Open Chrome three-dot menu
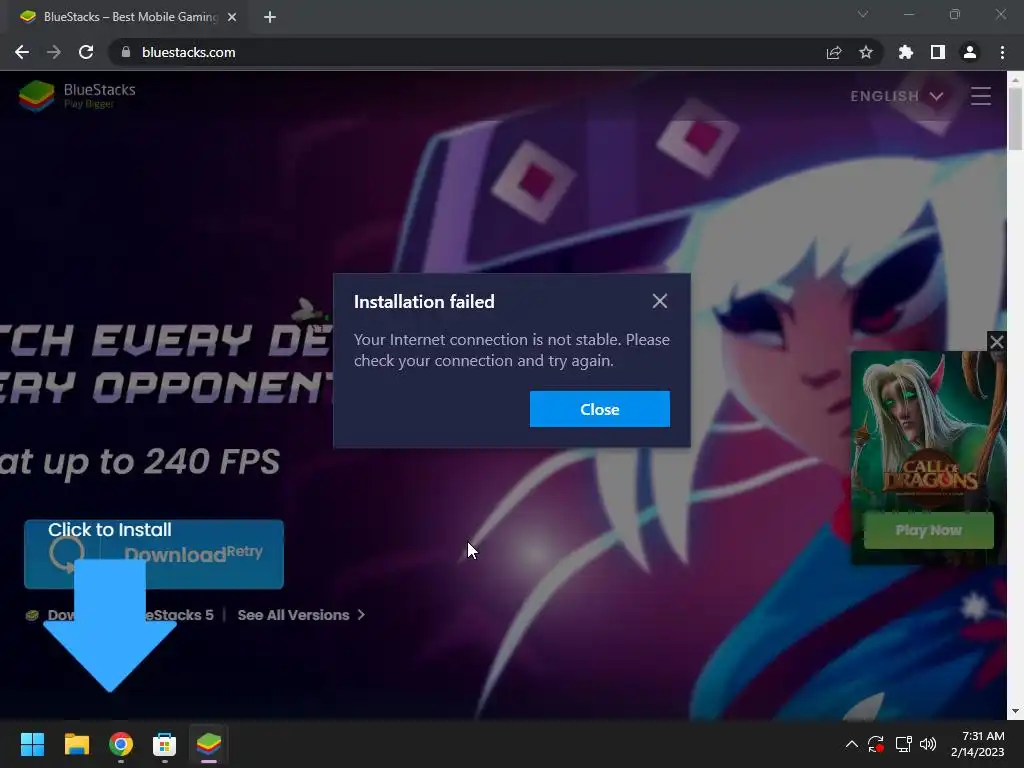The image size is (1024, 768). 1002,52
